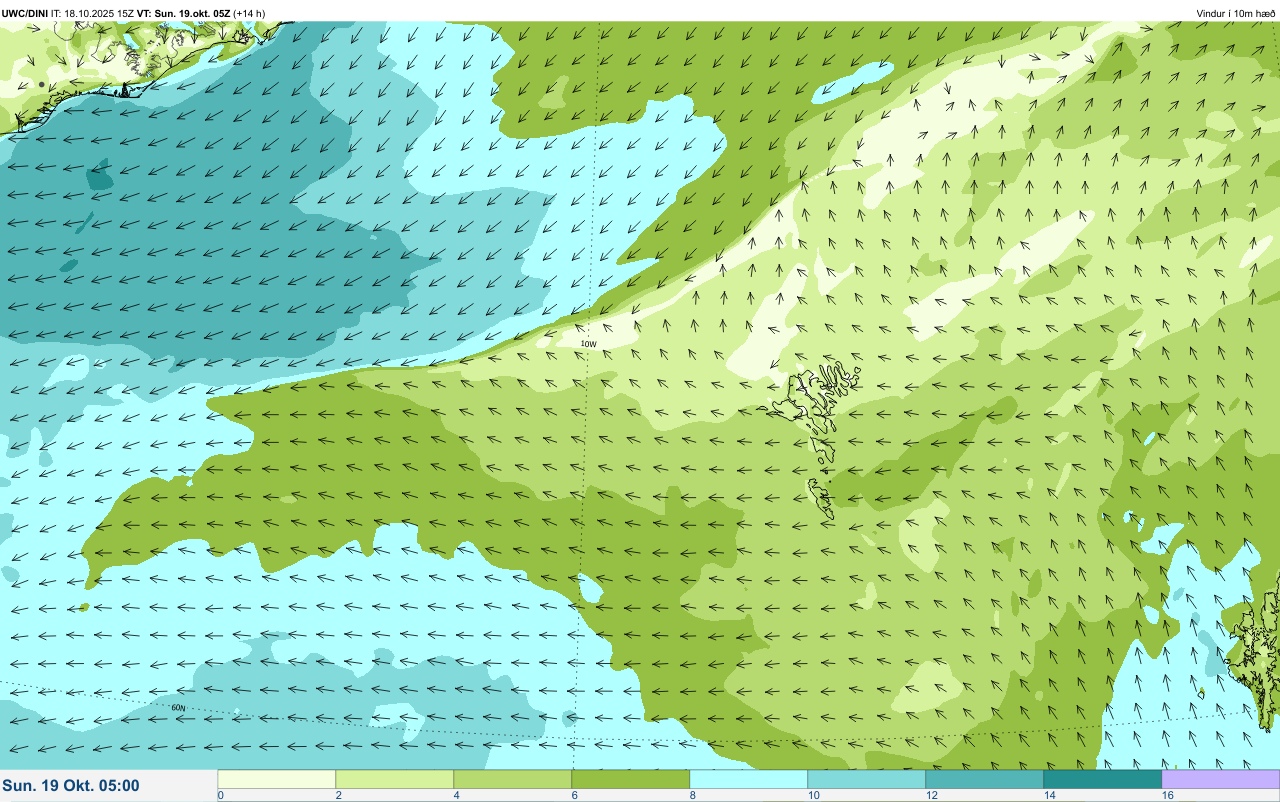Screen dimensions: 1280x802
Task: Click legend scale value '14'
Action: (1050, 795)
